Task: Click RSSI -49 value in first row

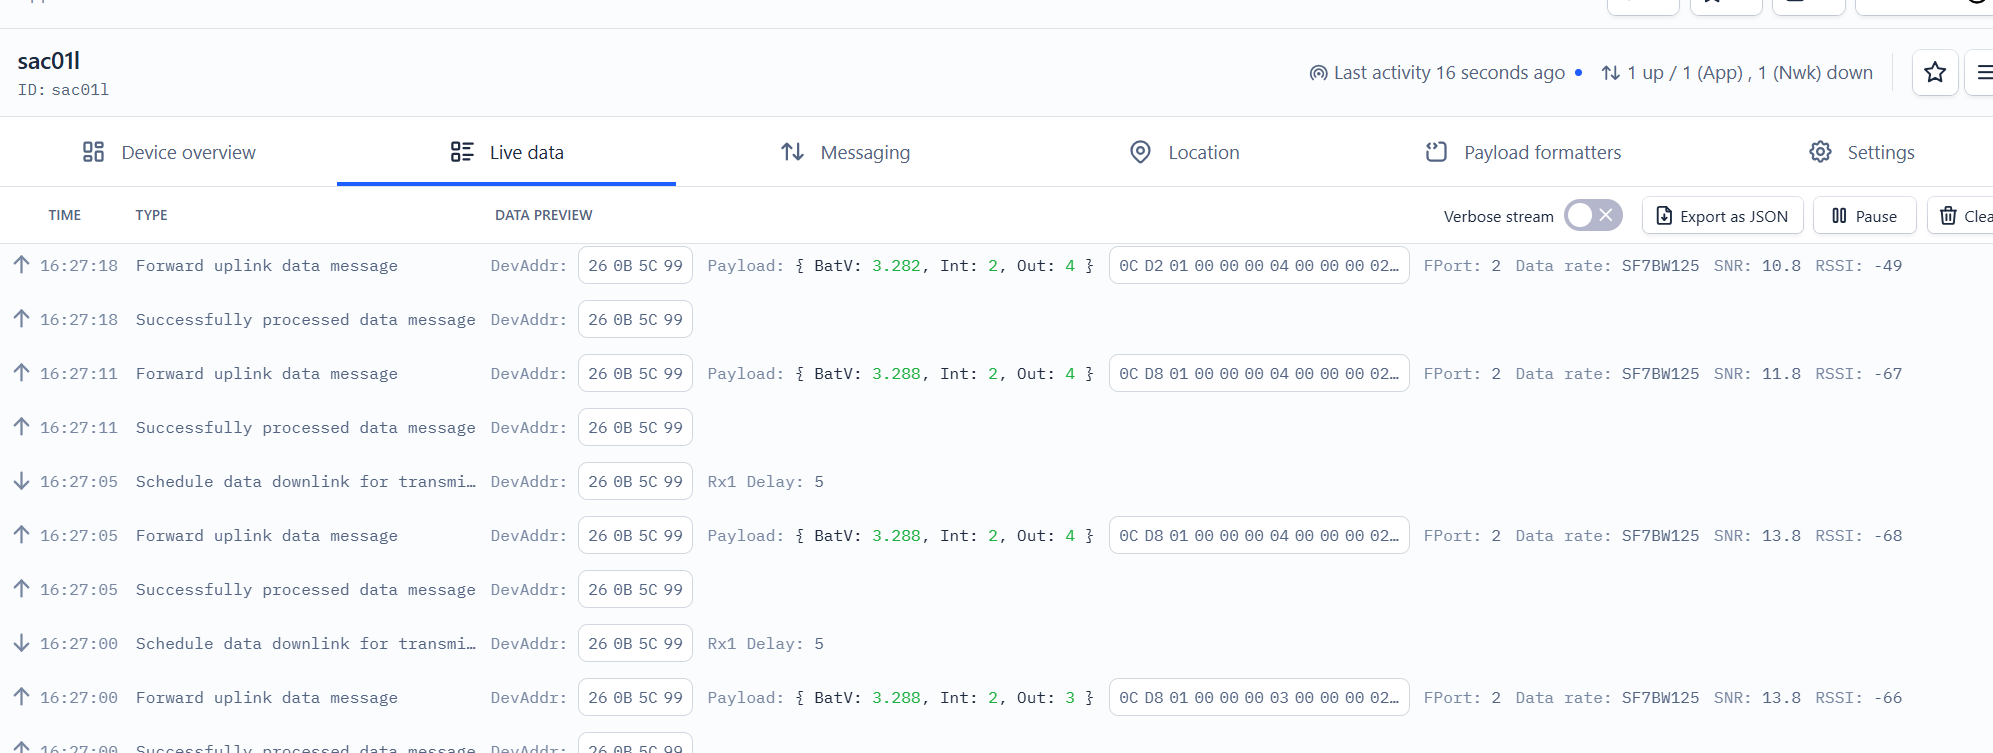Action: coord(1888,265)
